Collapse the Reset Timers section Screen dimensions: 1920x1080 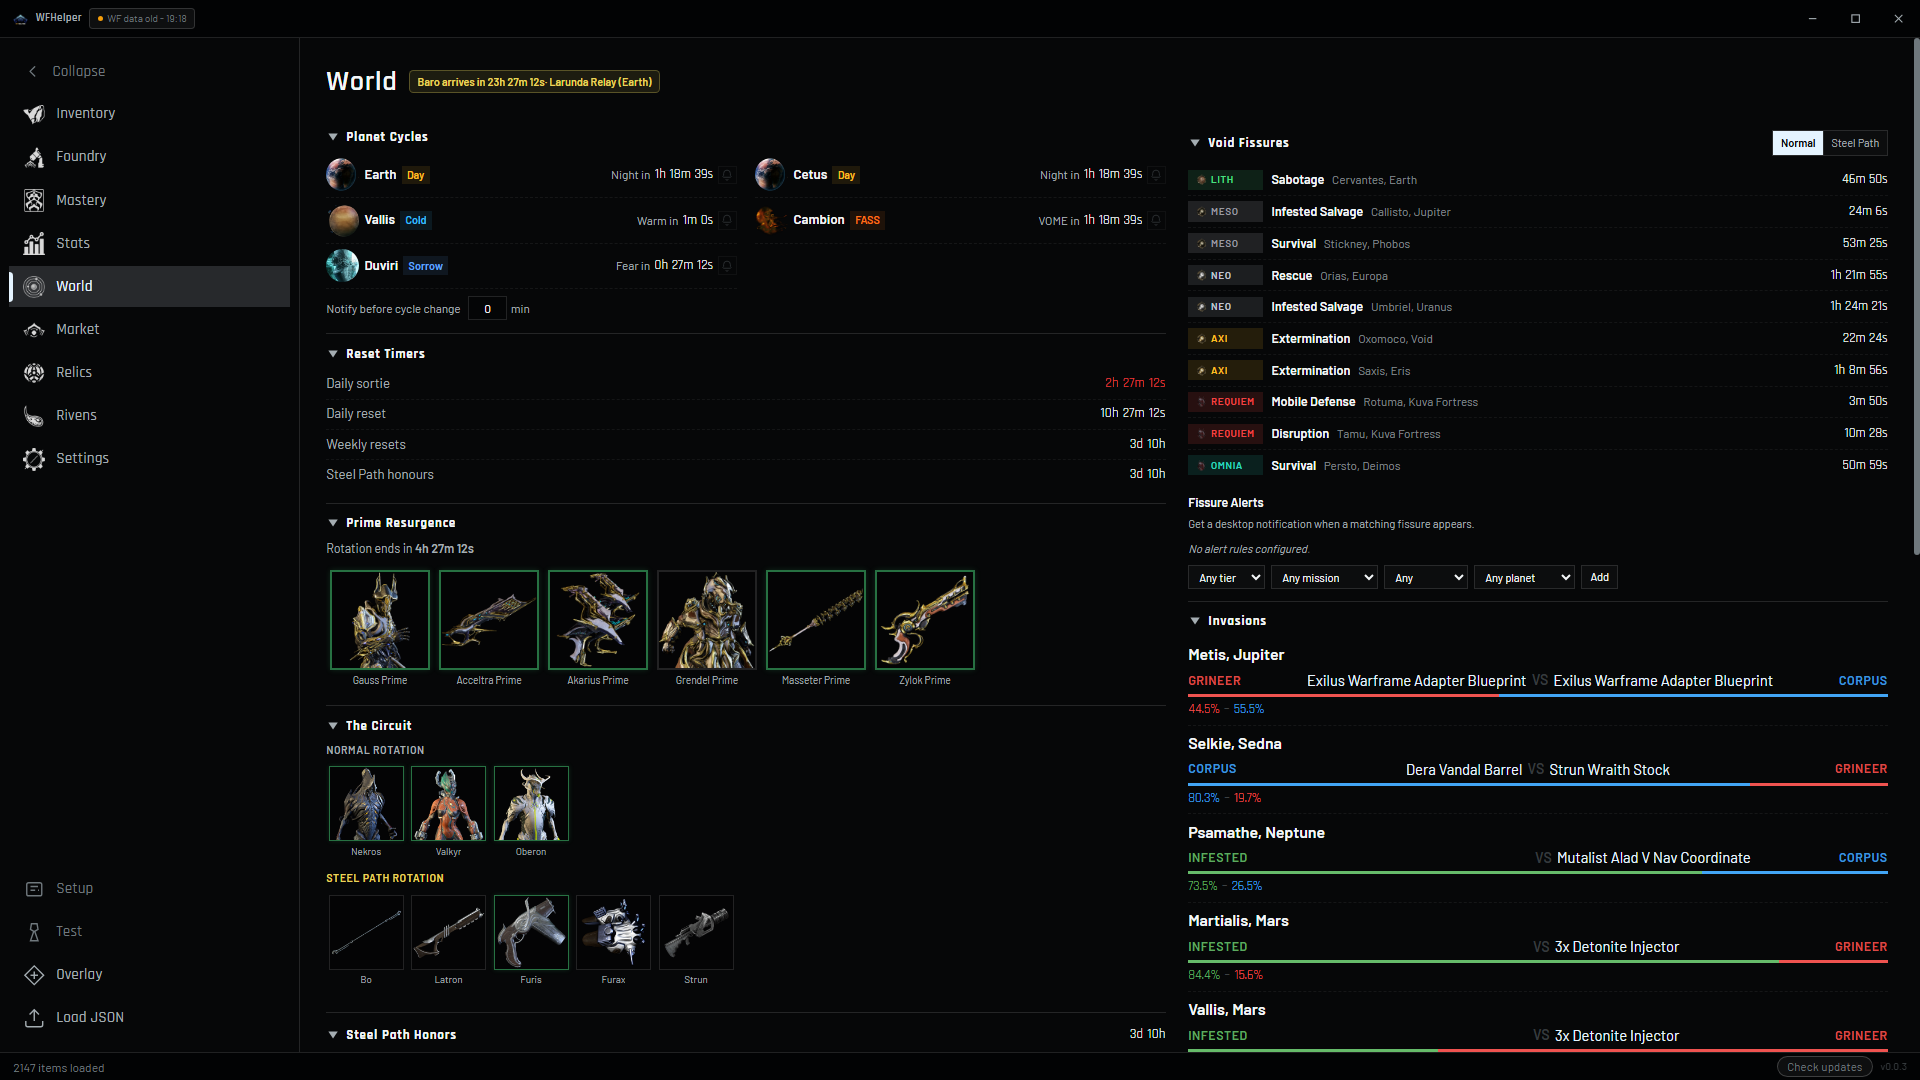coord(333,354)
